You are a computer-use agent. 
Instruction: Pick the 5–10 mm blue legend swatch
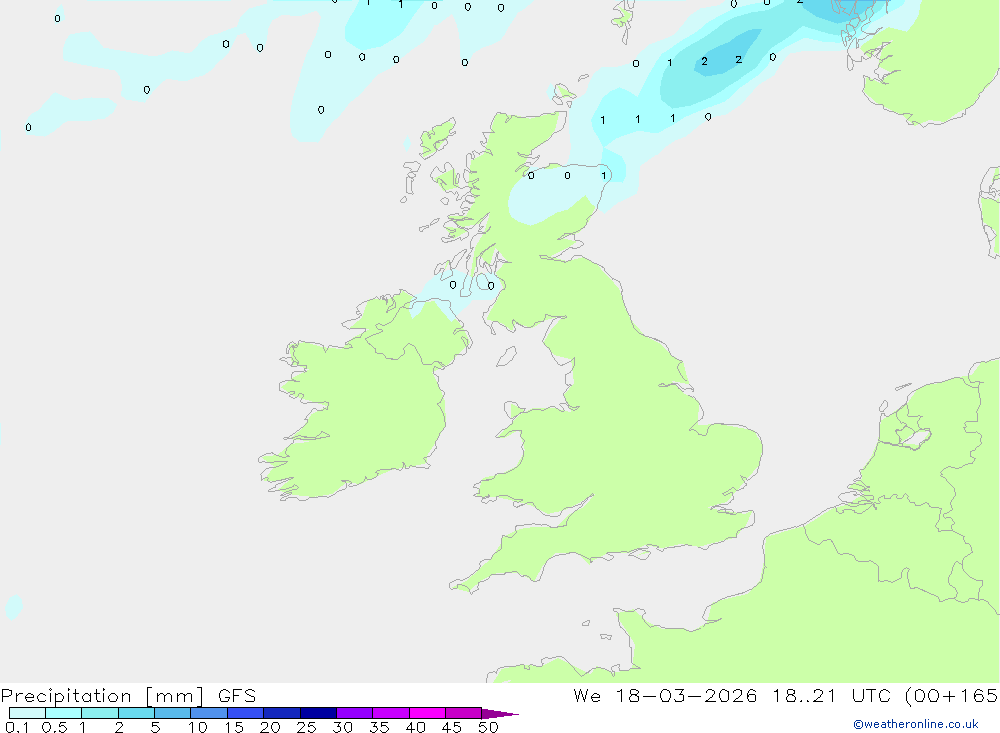(172, 713)
